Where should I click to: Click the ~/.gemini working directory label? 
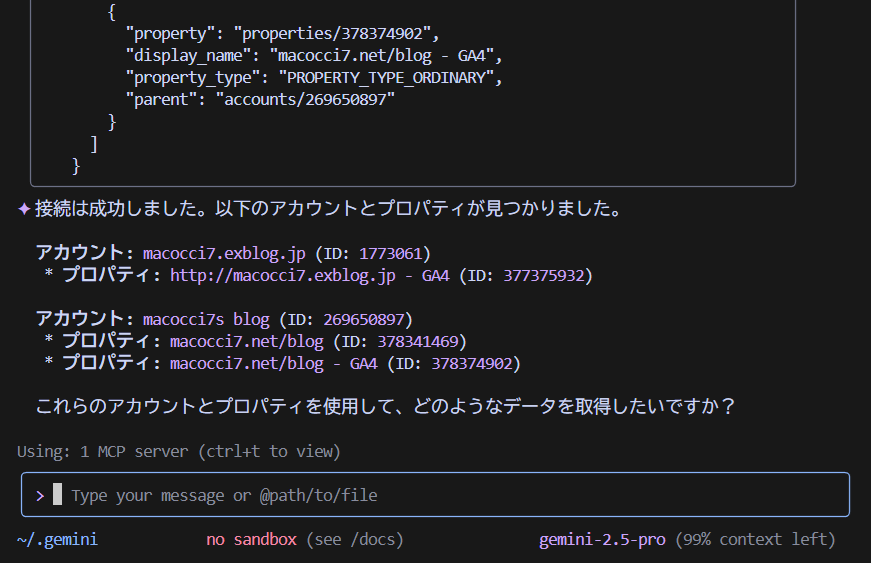(57, 539)
